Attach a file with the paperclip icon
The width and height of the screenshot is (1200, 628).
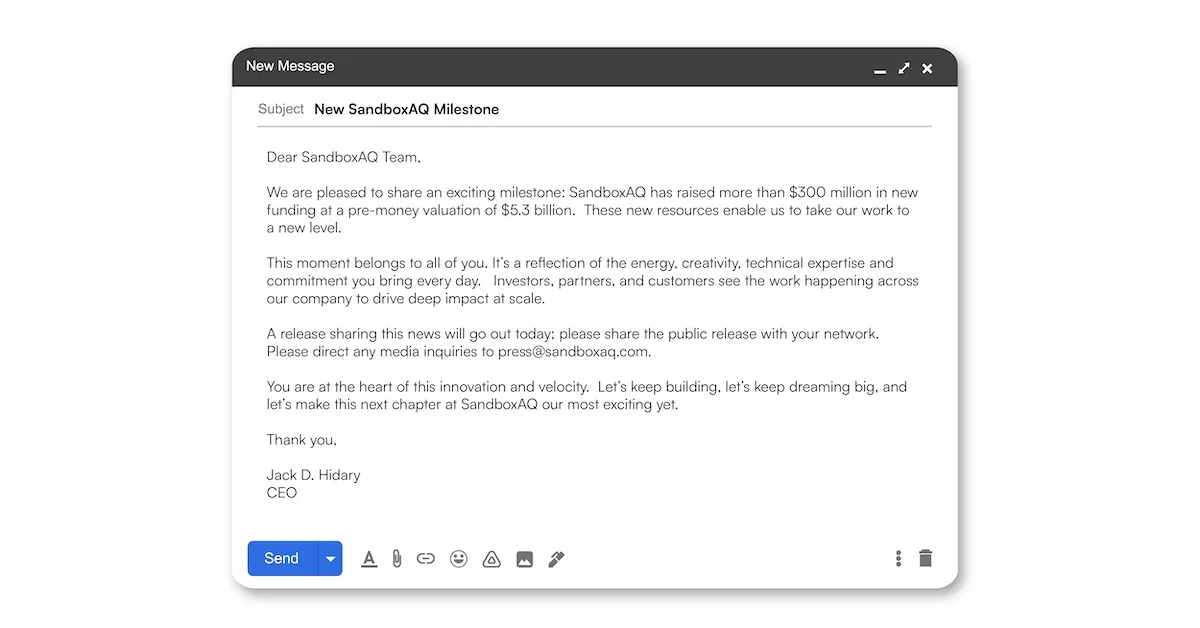click(x=397, y=559)
